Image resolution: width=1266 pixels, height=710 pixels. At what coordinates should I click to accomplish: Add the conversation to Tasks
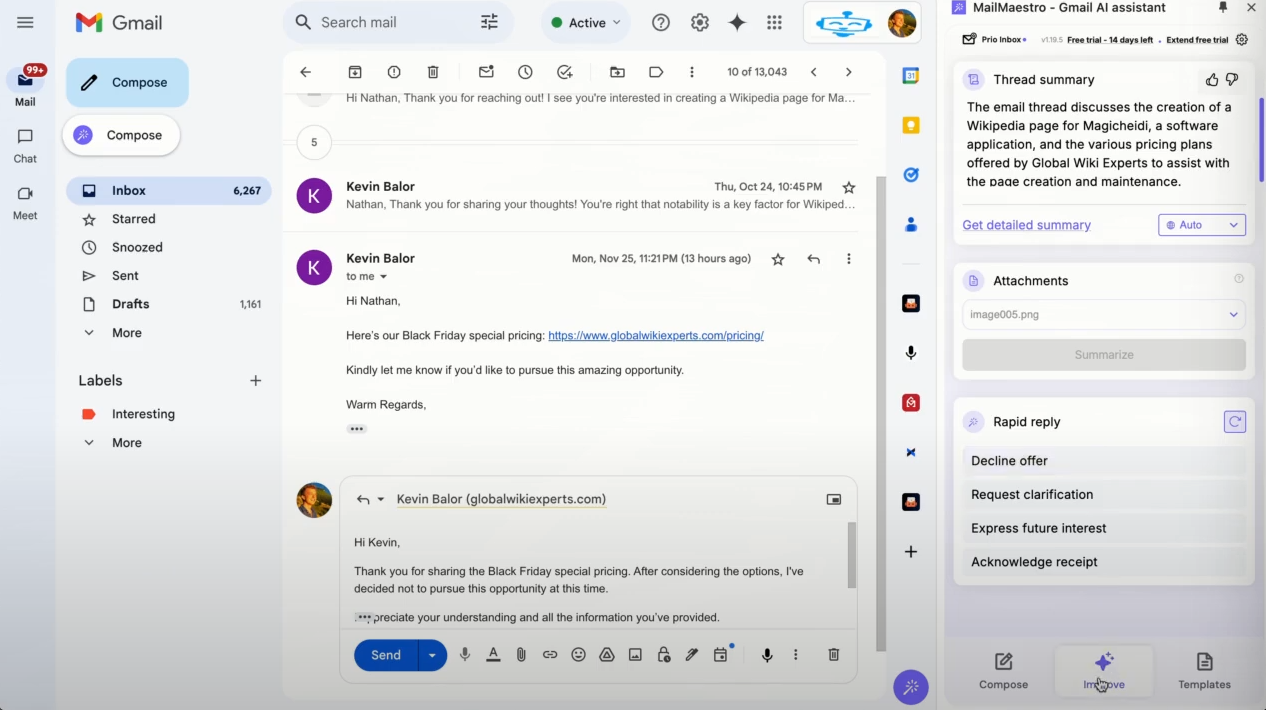pyautogui.click(x=565, y=72)
